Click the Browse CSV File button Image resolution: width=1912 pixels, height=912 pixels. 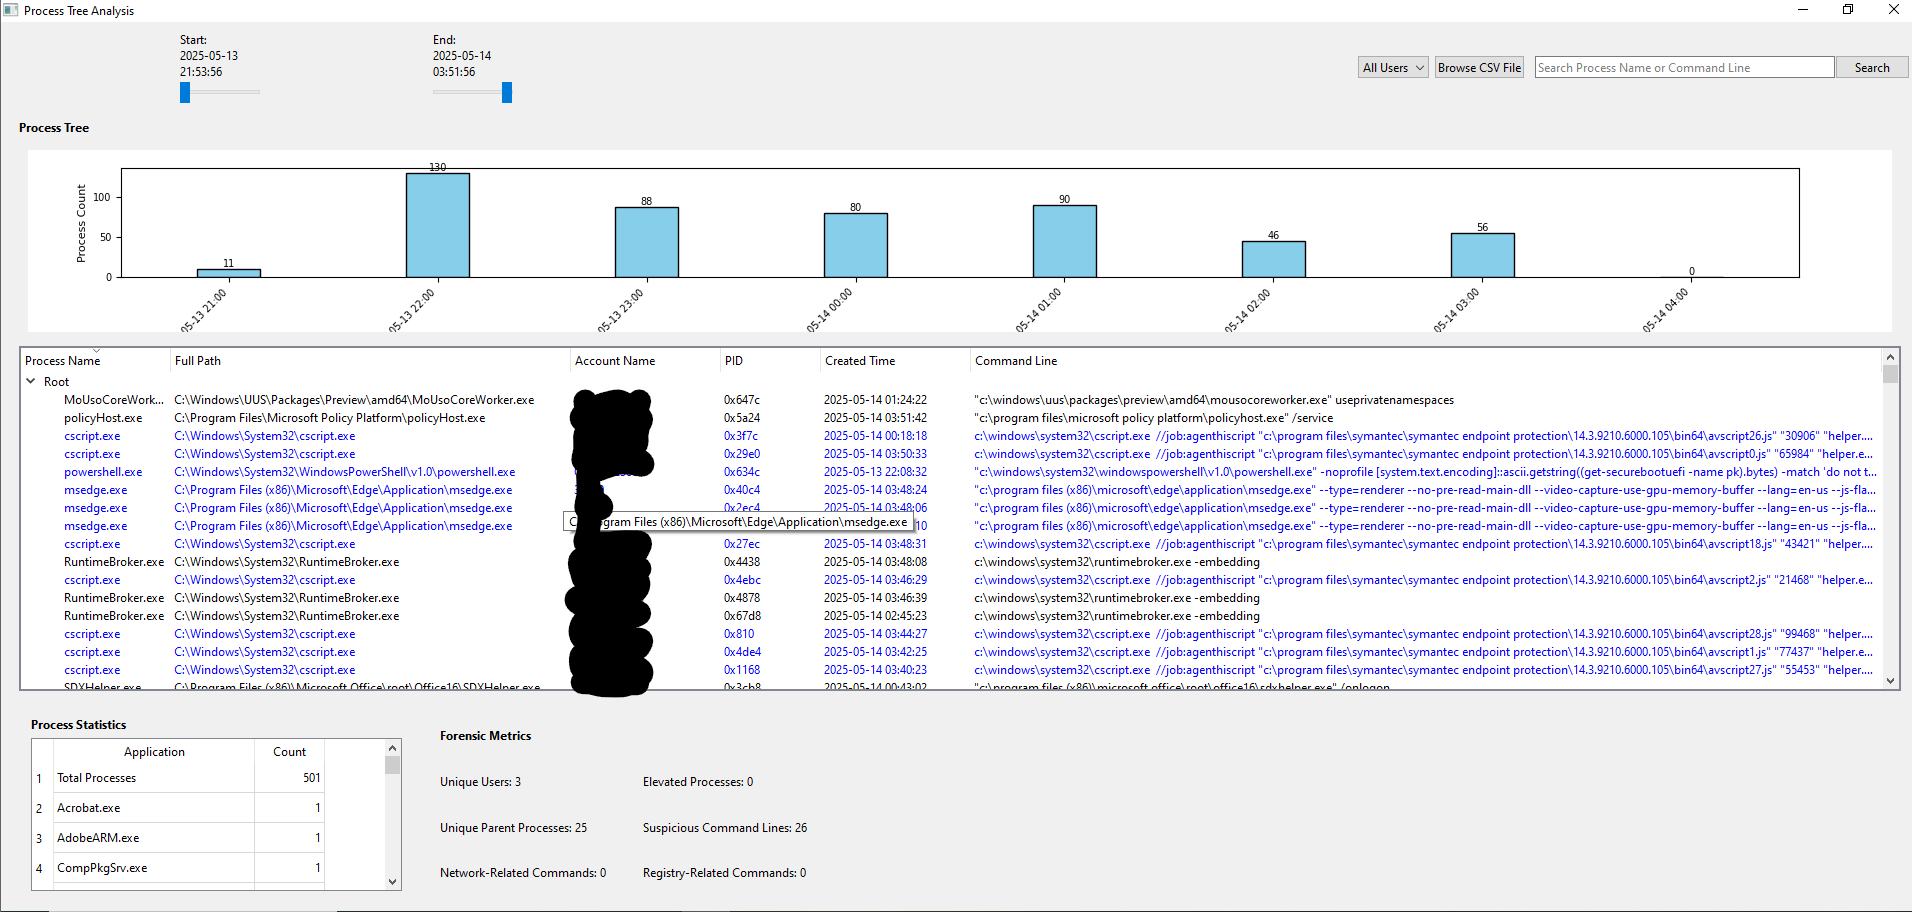pos(1479,68)
